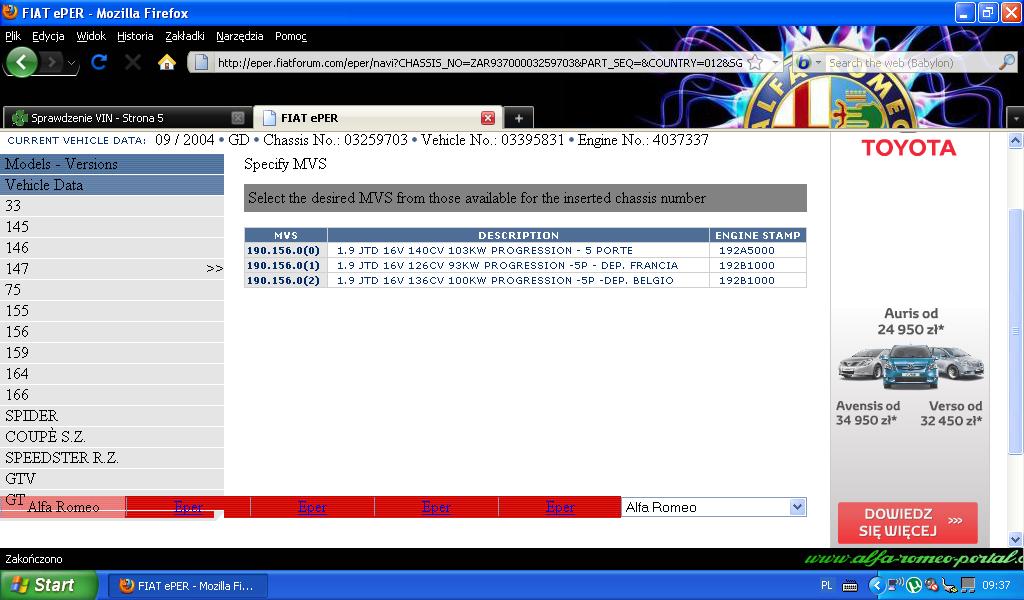1024x600 pixels.
Task: Click the PL language indicator
Action: pos(827,586)
